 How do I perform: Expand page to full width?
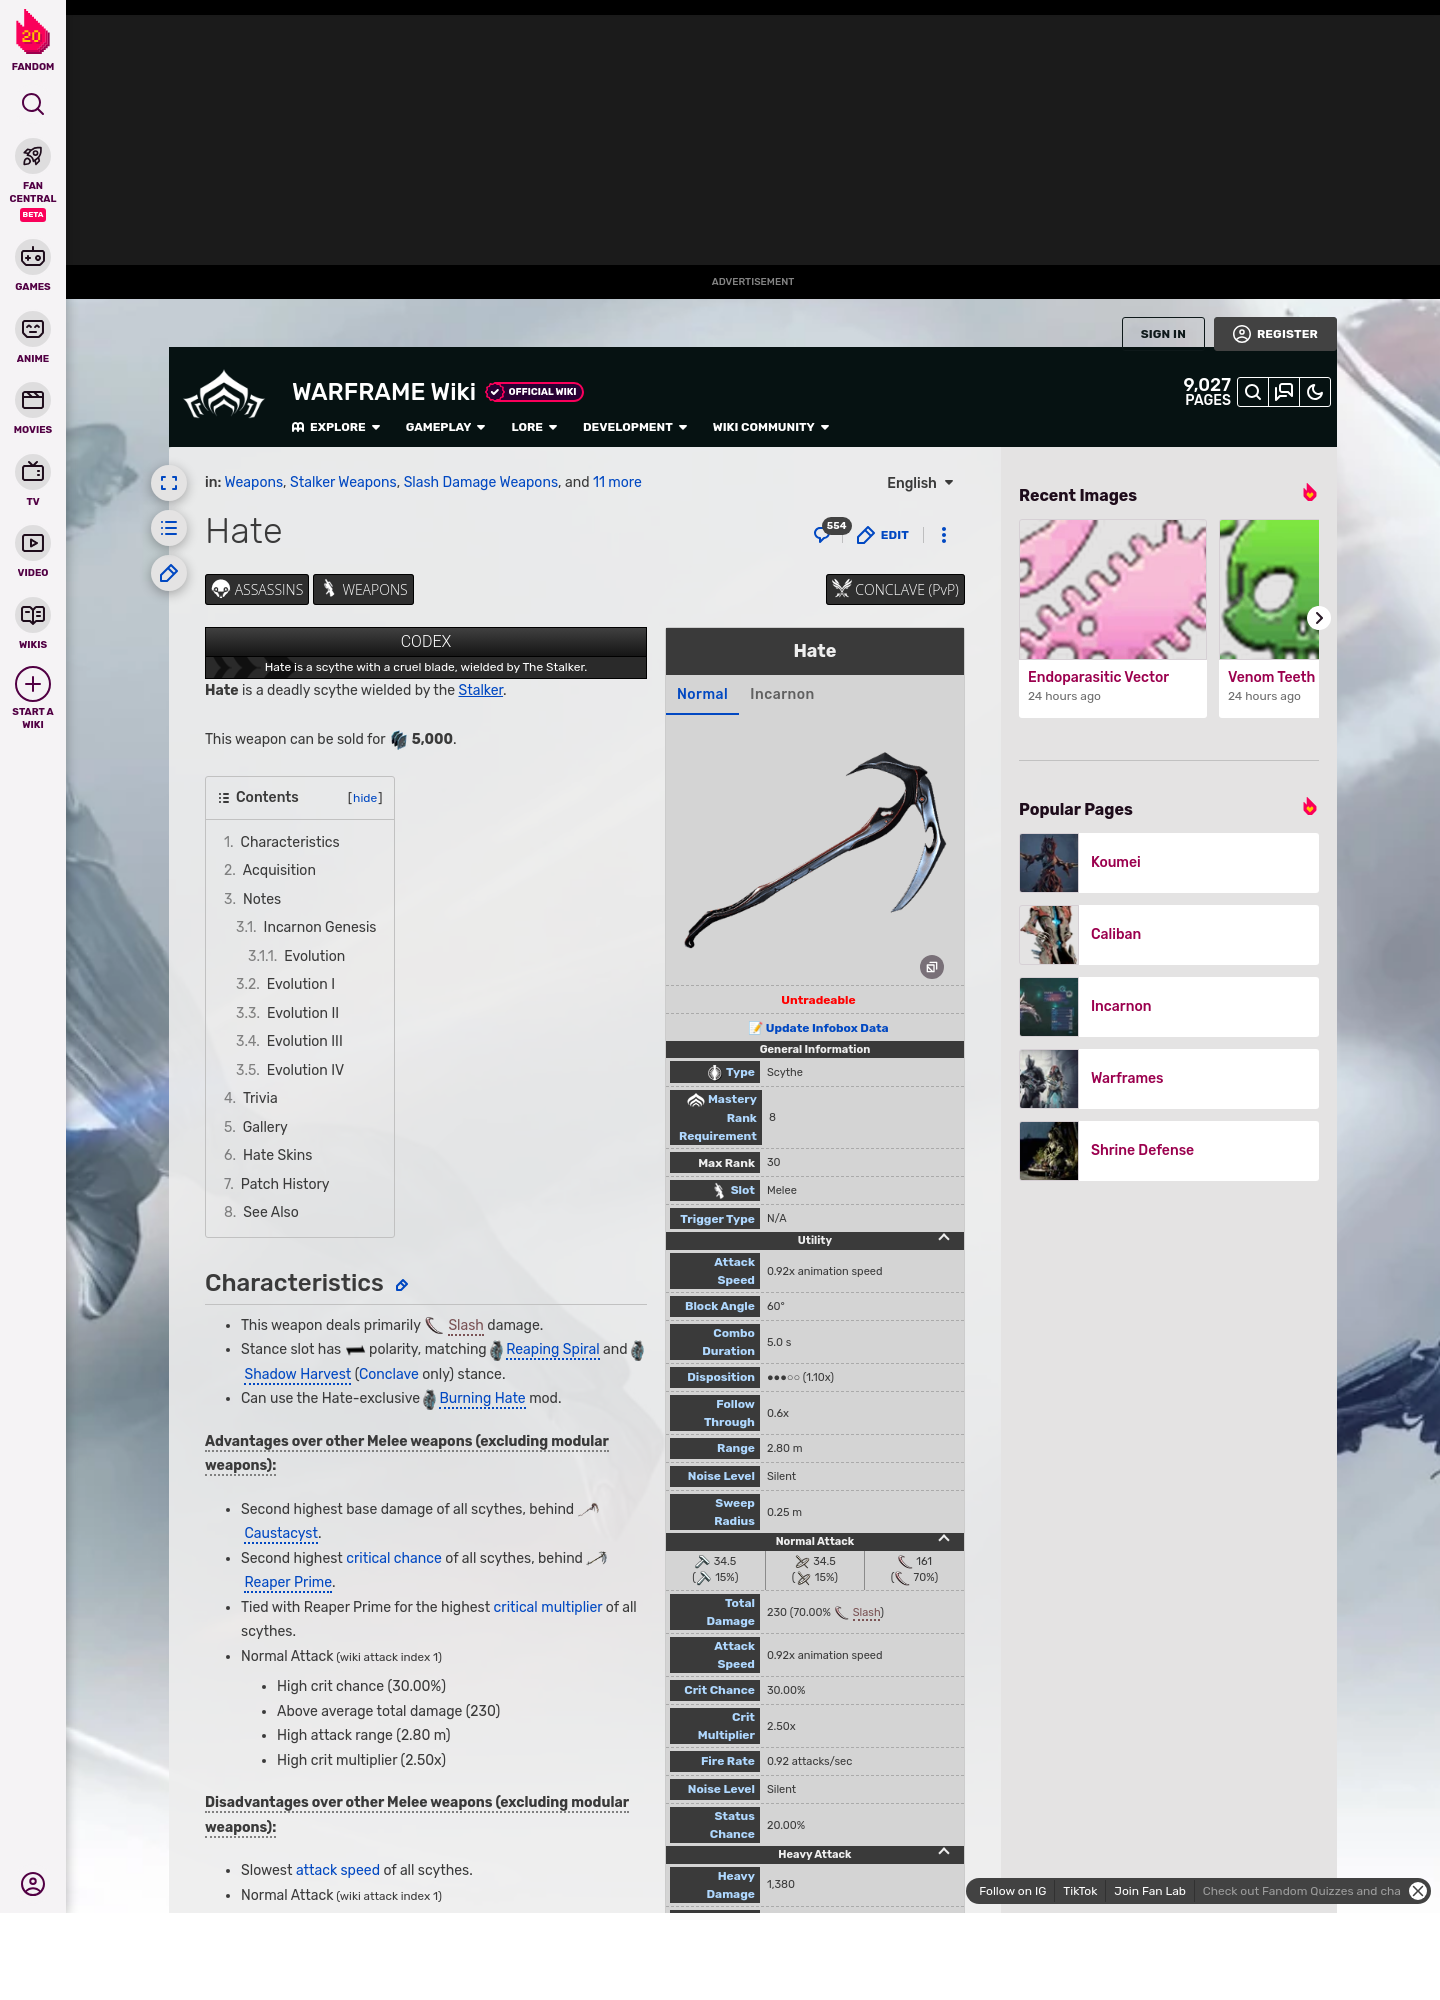tap(169, 483)
